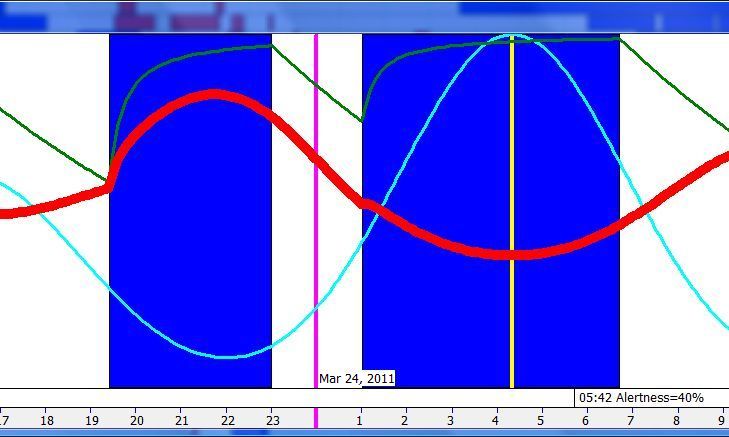Click hour 18 on the time axis
The width and height of the screenshot is (729, 437).
click(x=46, y=421)
